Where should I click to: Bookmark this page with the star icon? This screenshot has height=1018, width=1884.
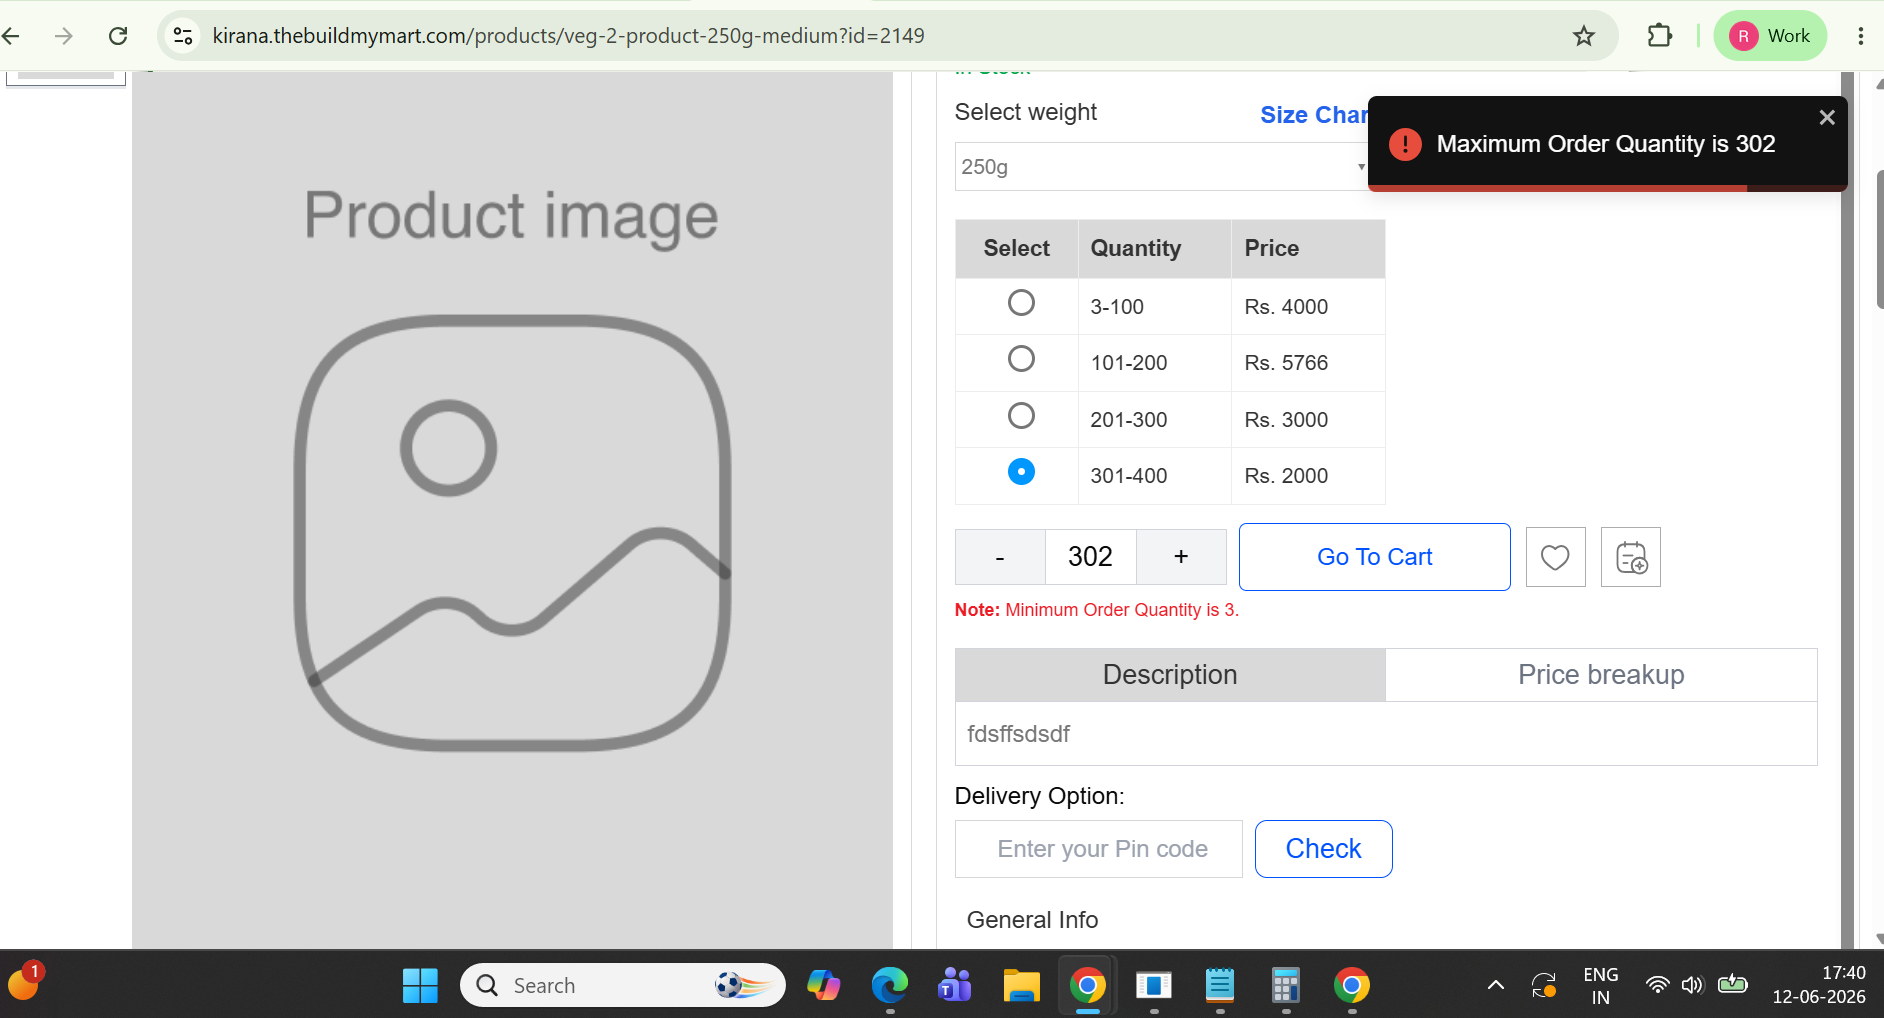point(1584,36)
